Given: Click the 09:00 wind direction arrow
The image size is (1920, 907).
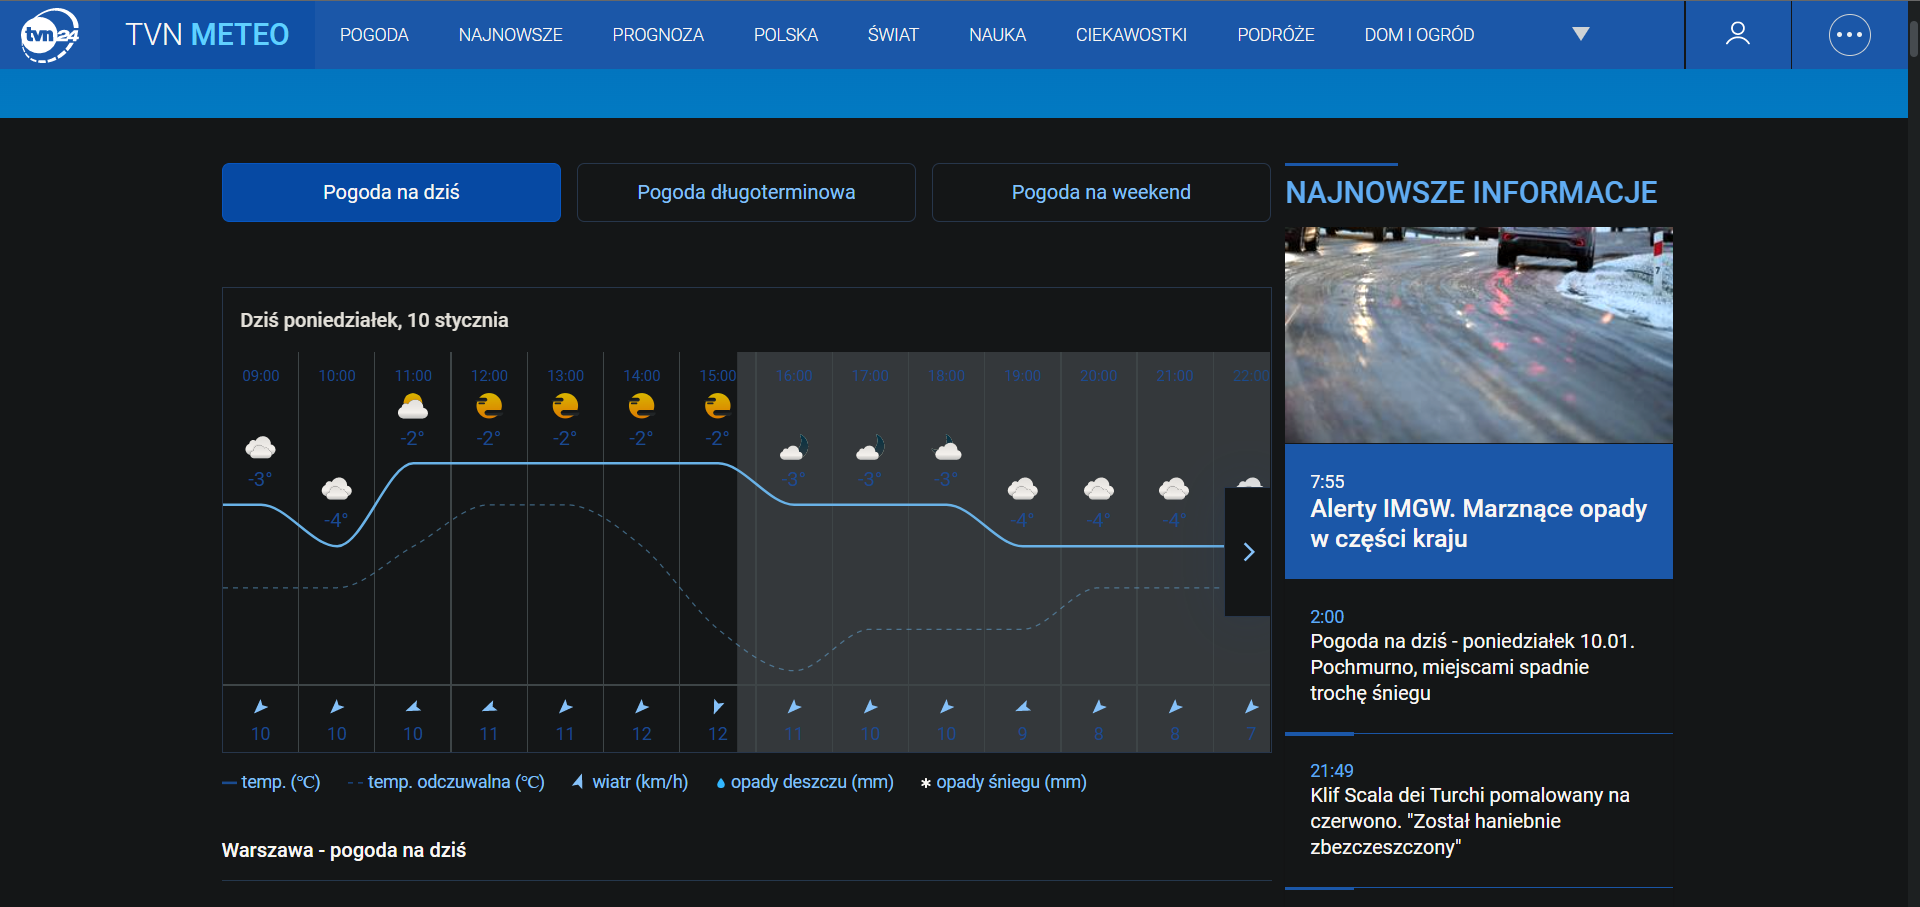Looking at the screenshot, I should click(260, 707).
